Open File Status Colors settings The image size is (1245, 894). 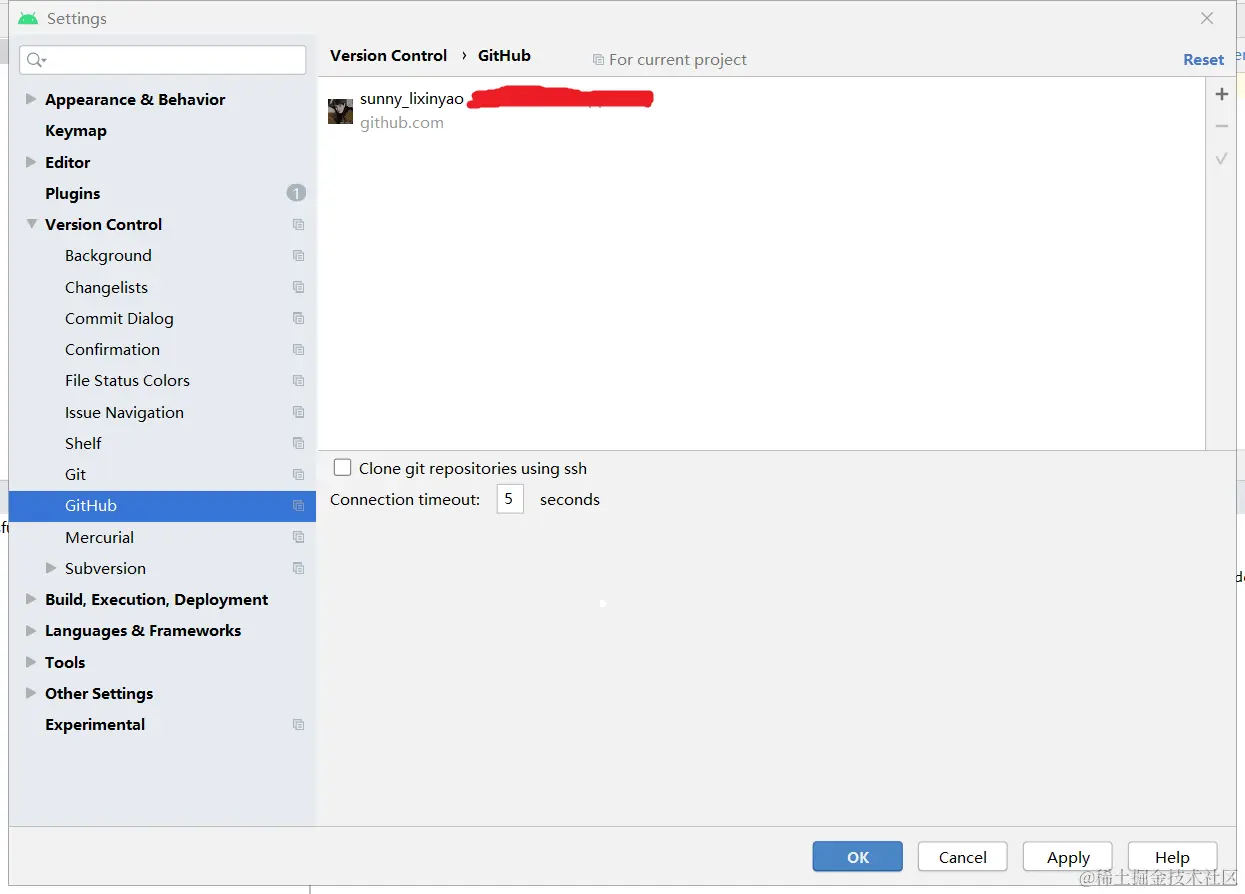[127, 381]
